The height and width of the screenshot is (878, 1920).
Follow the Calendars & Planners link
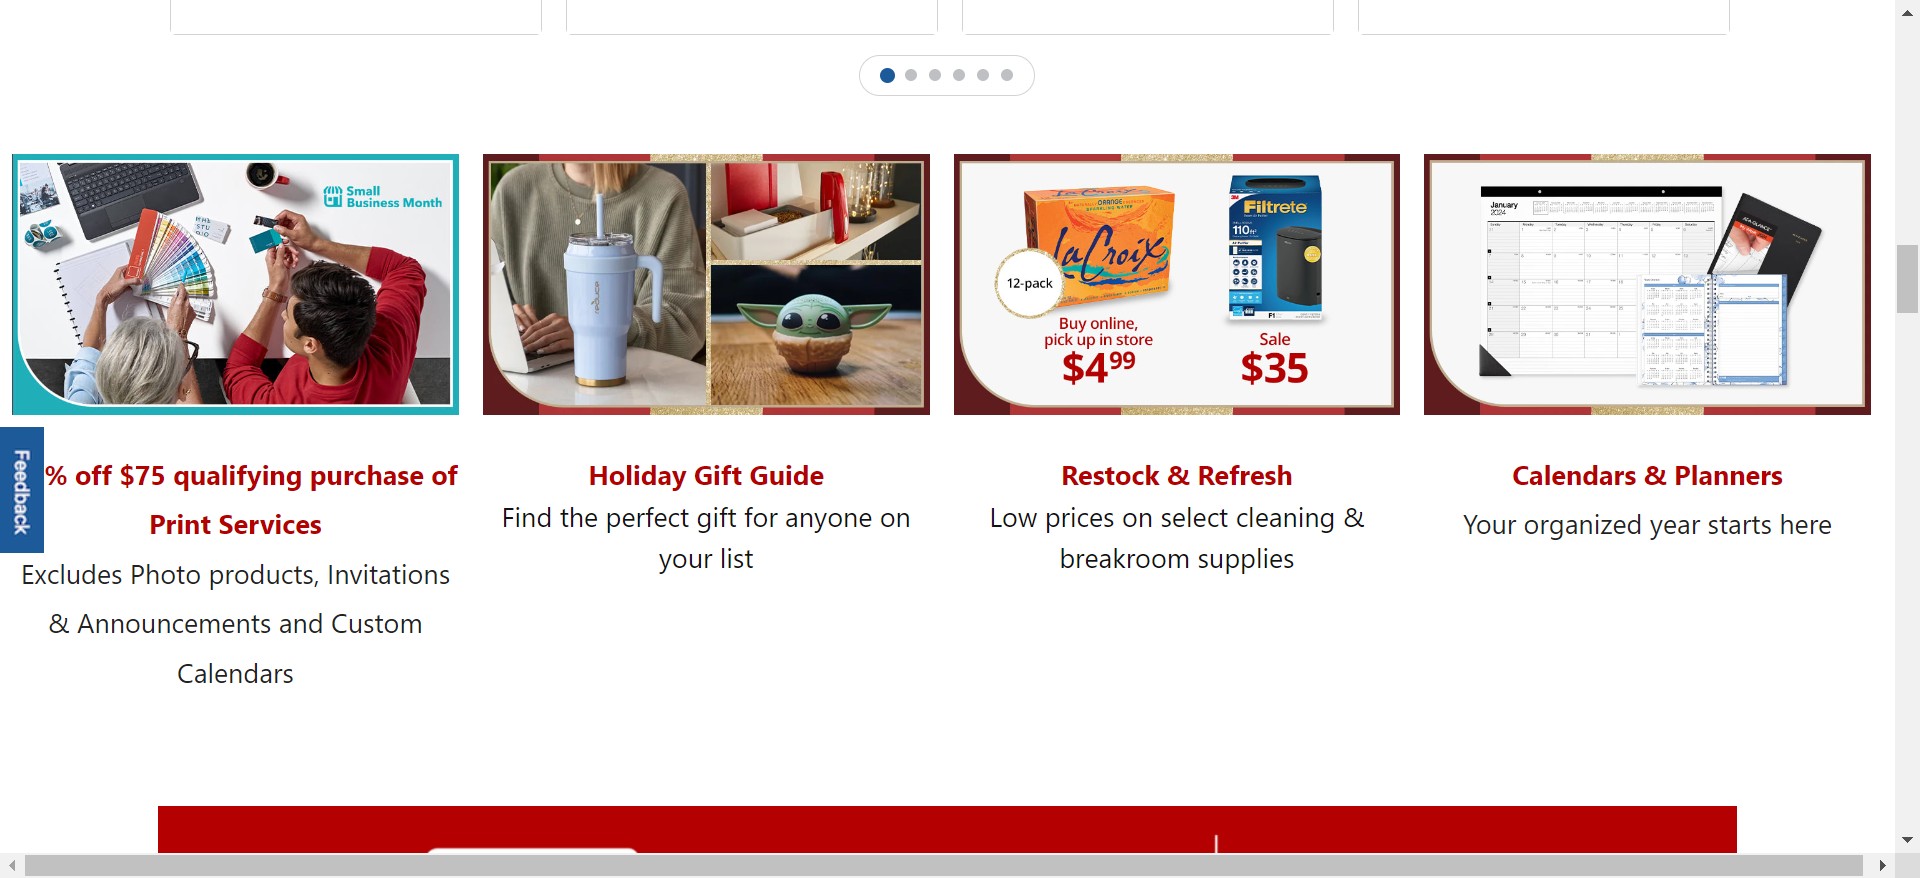click(x=1647, y=476)
